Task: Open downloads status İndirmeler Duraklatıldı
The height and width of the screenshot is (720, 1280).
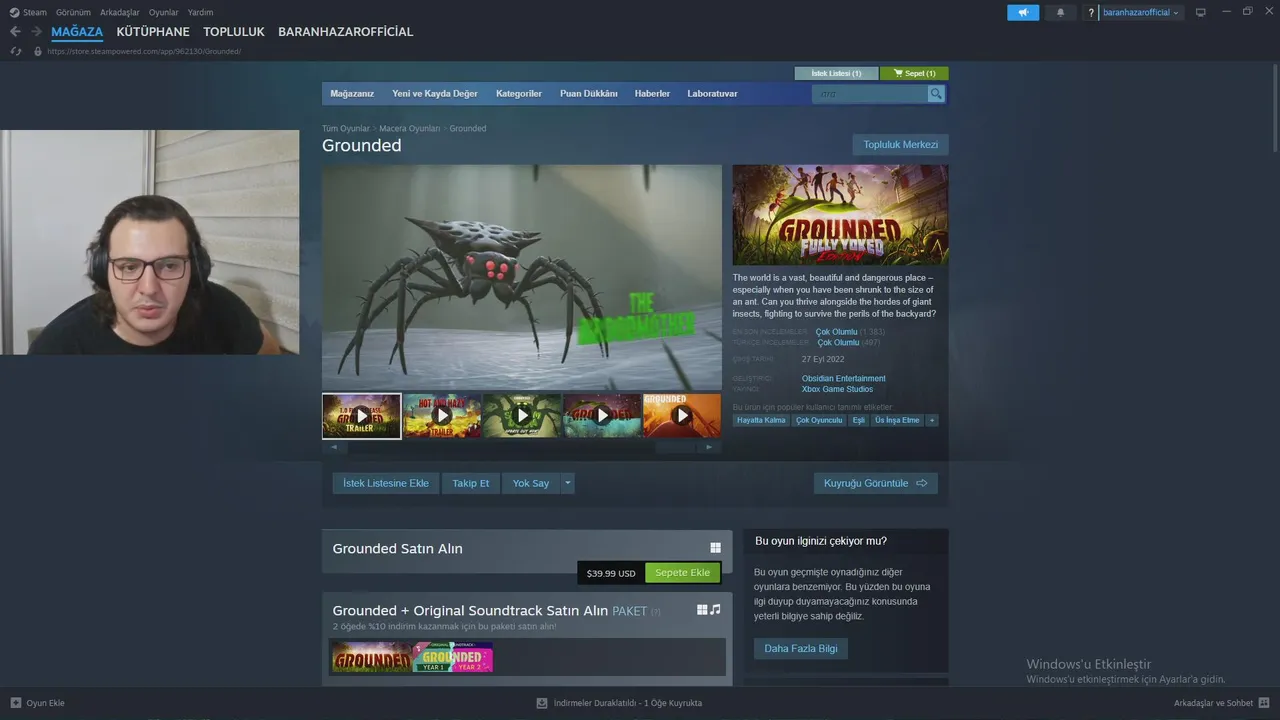Action: point(619,703)
